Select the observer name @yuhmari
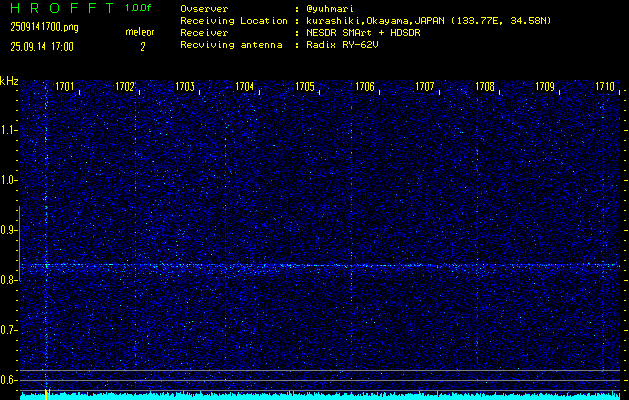This screenshot has width=629, height=400. pos(330,9)
